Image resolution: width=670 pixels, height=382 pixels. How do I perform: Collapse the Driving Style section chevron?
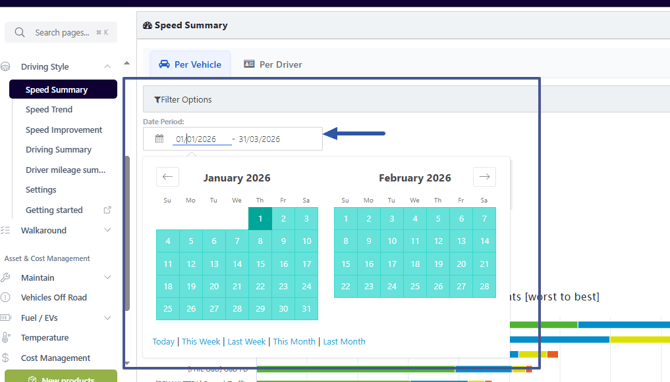coord(107,67)
